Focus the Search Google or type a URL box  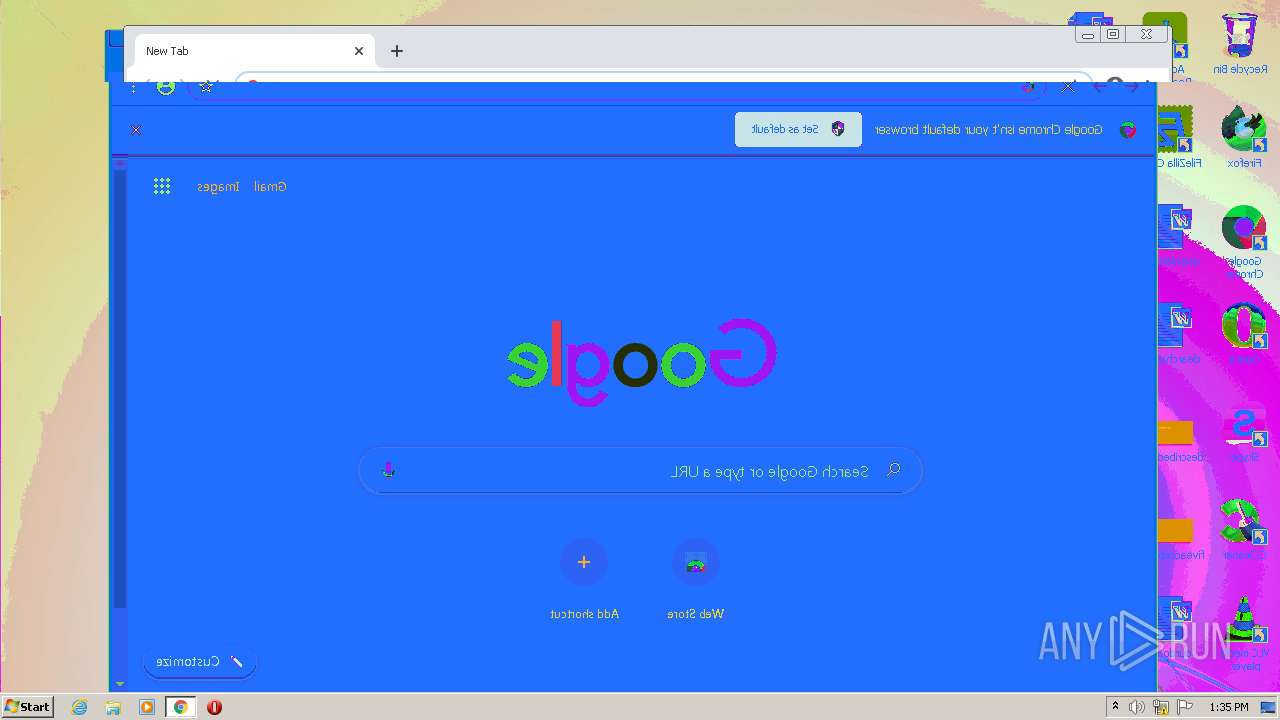(x=640, y=470)
